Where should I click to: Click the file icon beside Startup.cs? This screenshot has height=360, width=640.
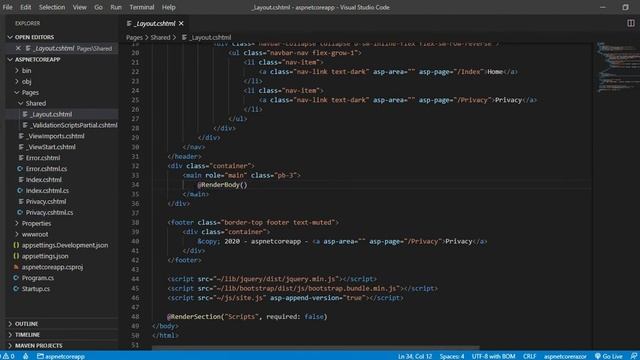tap(16, 289)
